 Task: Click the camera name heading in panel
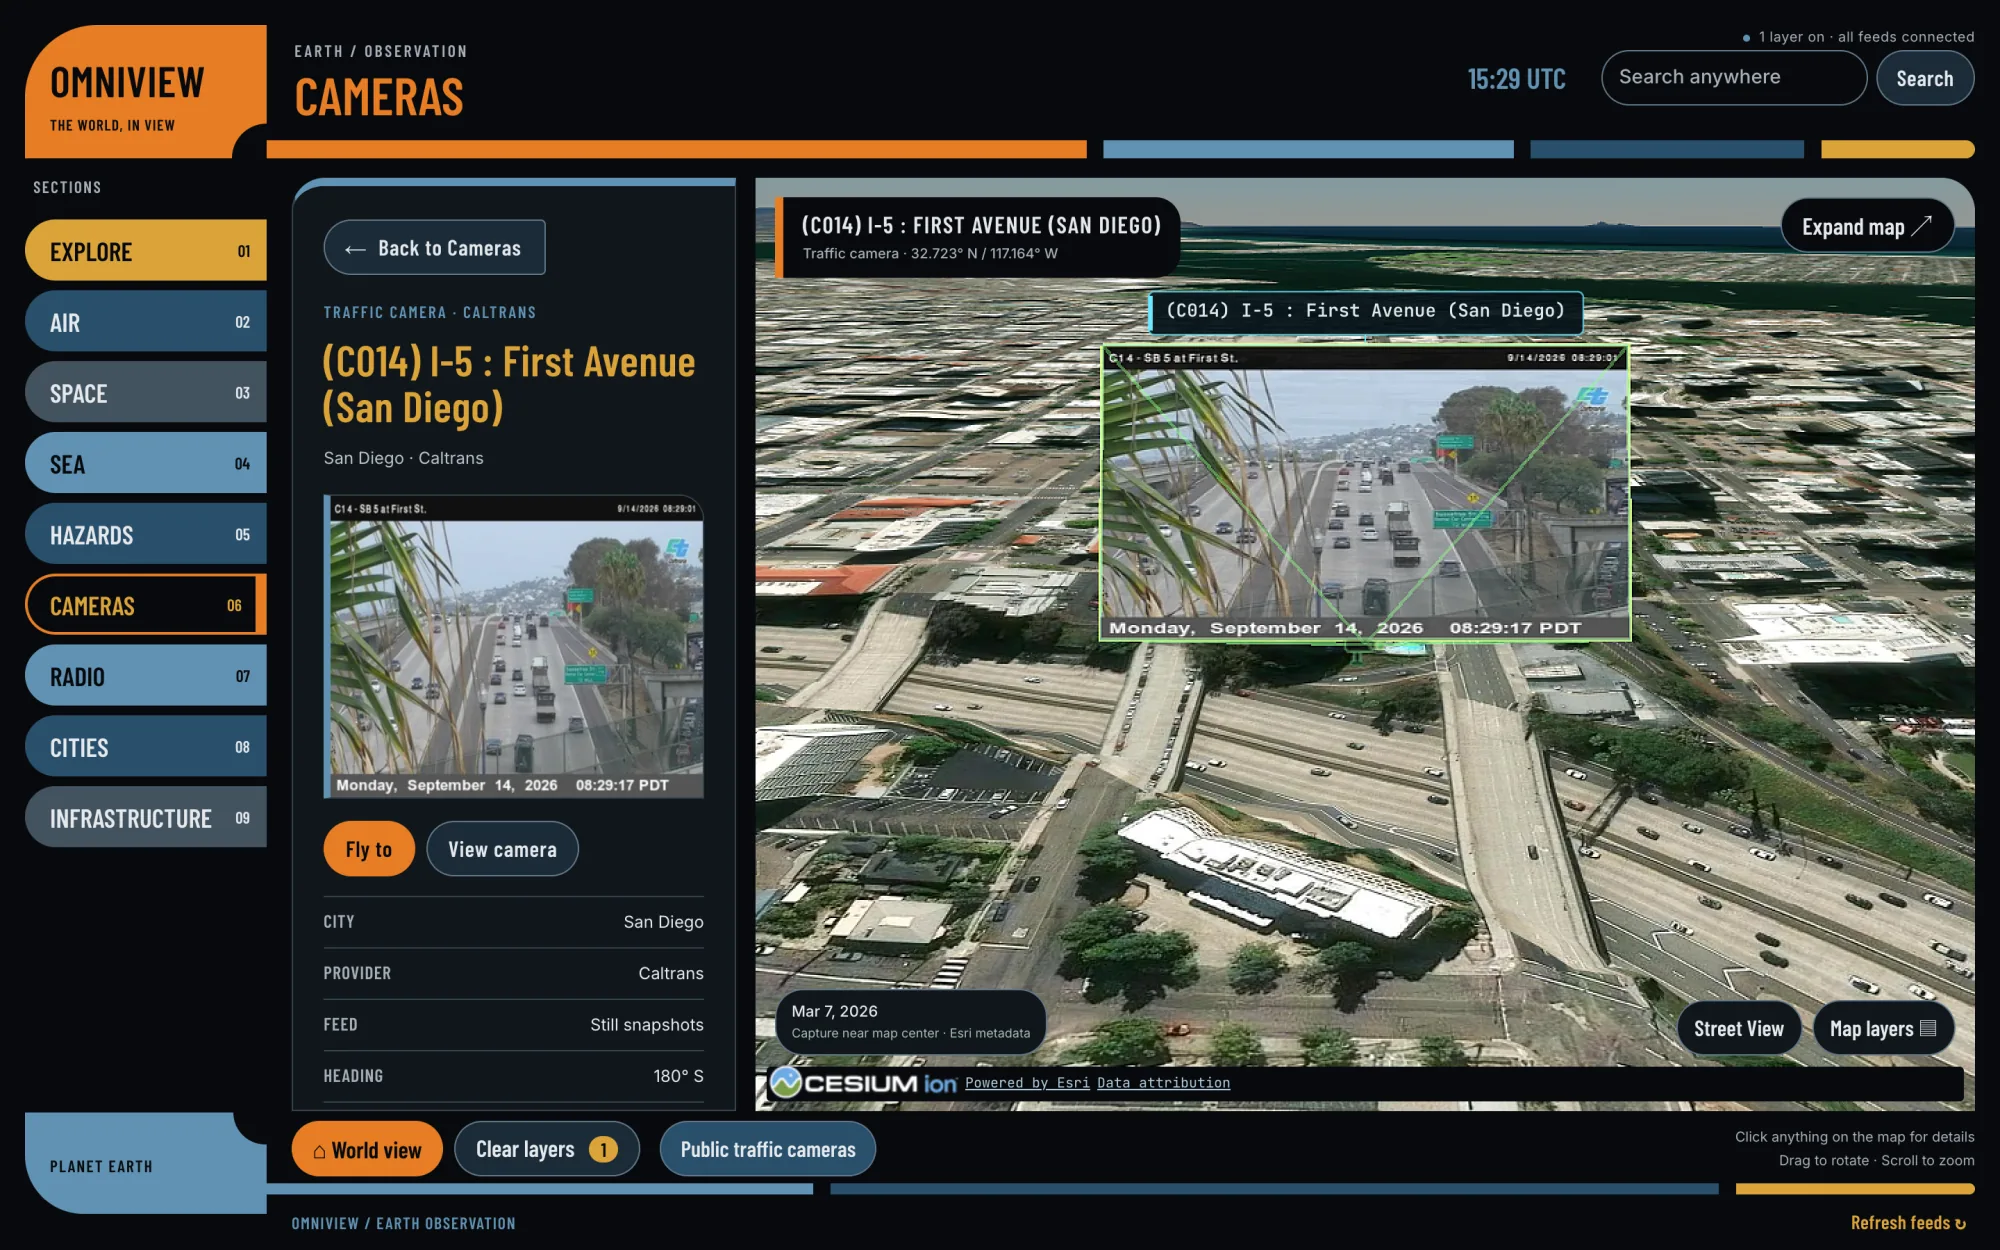[508, 385]
